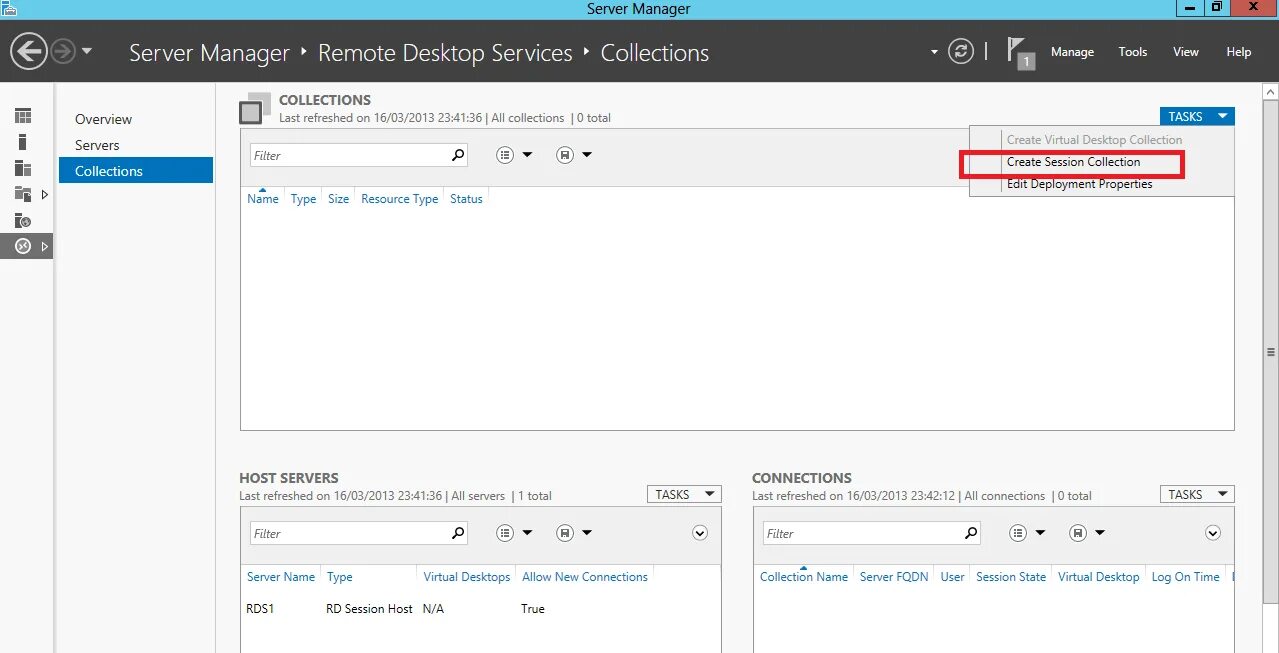Open the Dashboard from the left icon bar
Image resolution: width=1279 pixels, height=653 pixels.
(23, 115)
